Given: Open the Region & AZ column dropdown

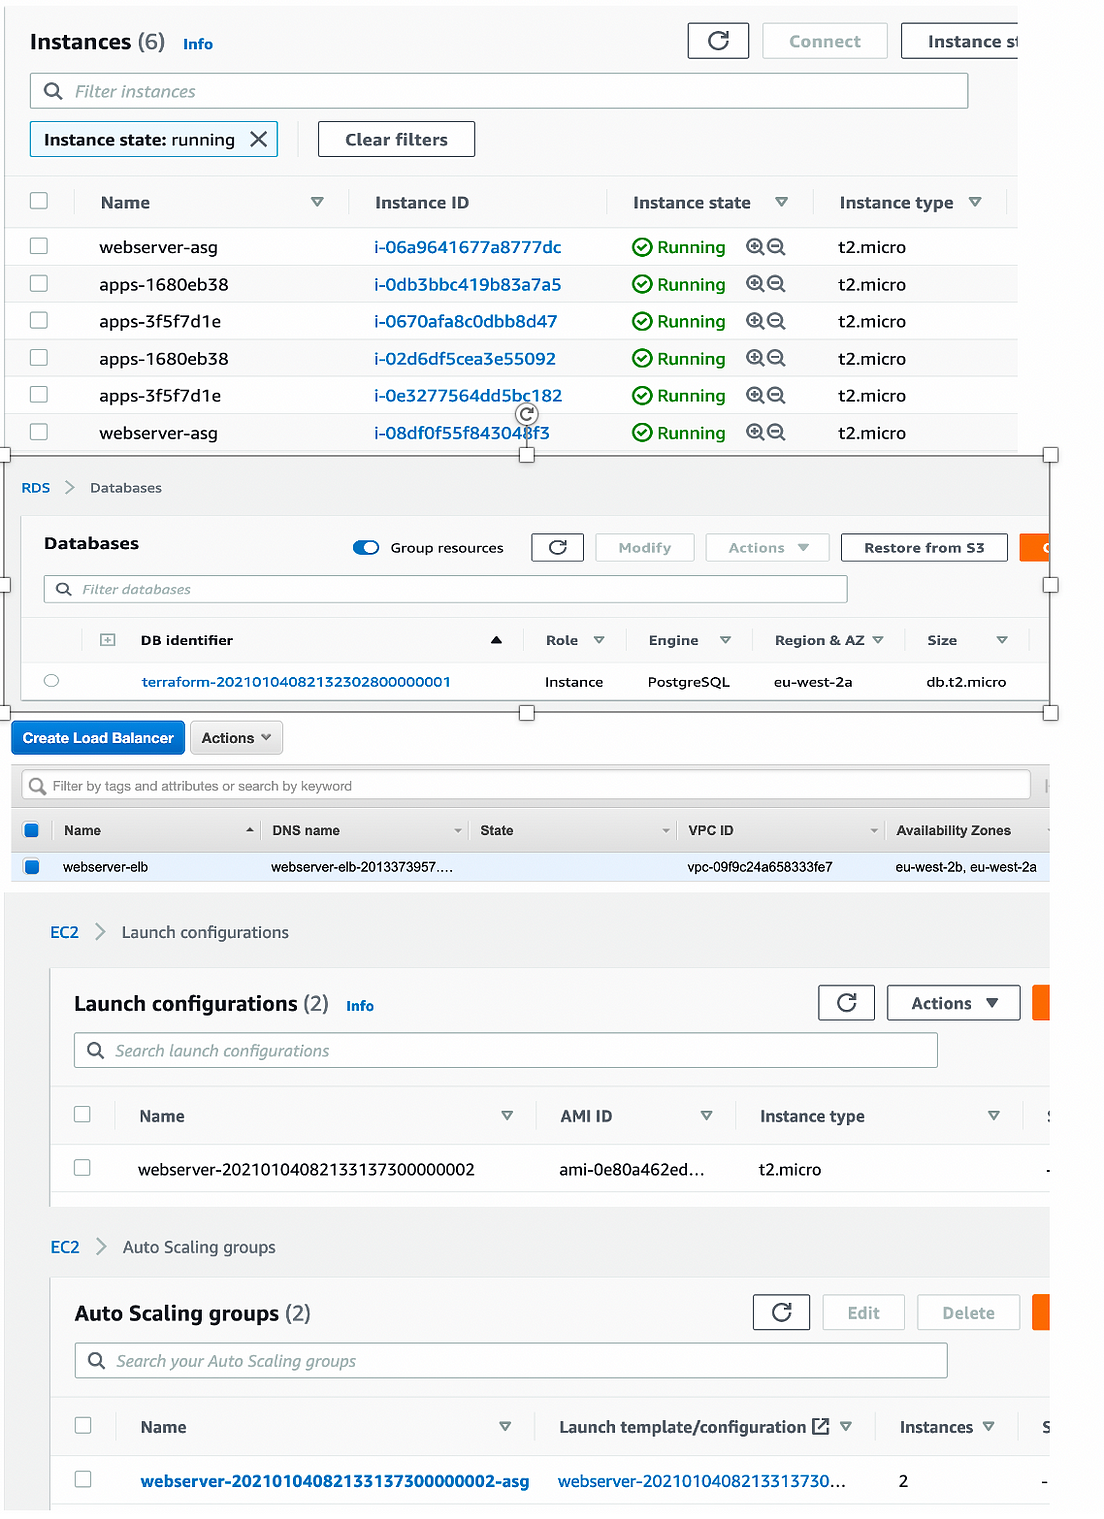Looking at the screenshot, I should 878,640.
